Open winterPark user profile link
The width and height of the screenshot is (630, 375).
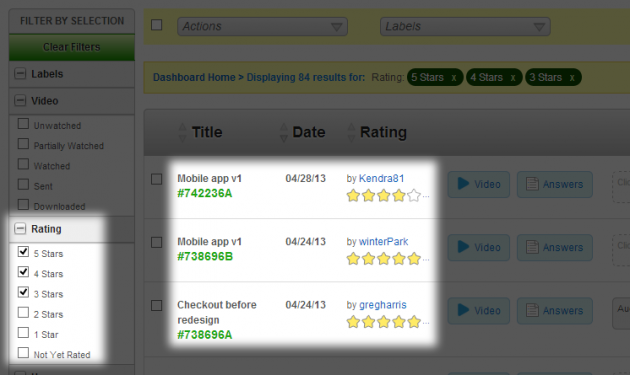383,242
